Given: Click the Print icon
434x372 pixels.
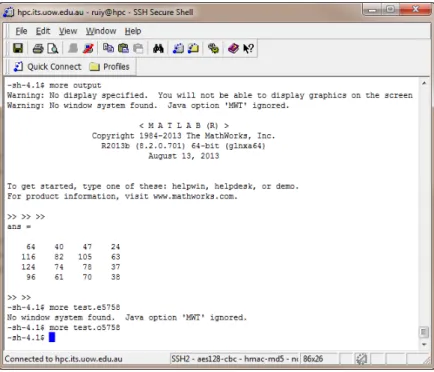Looking at the screenshot, I should 38,49.
